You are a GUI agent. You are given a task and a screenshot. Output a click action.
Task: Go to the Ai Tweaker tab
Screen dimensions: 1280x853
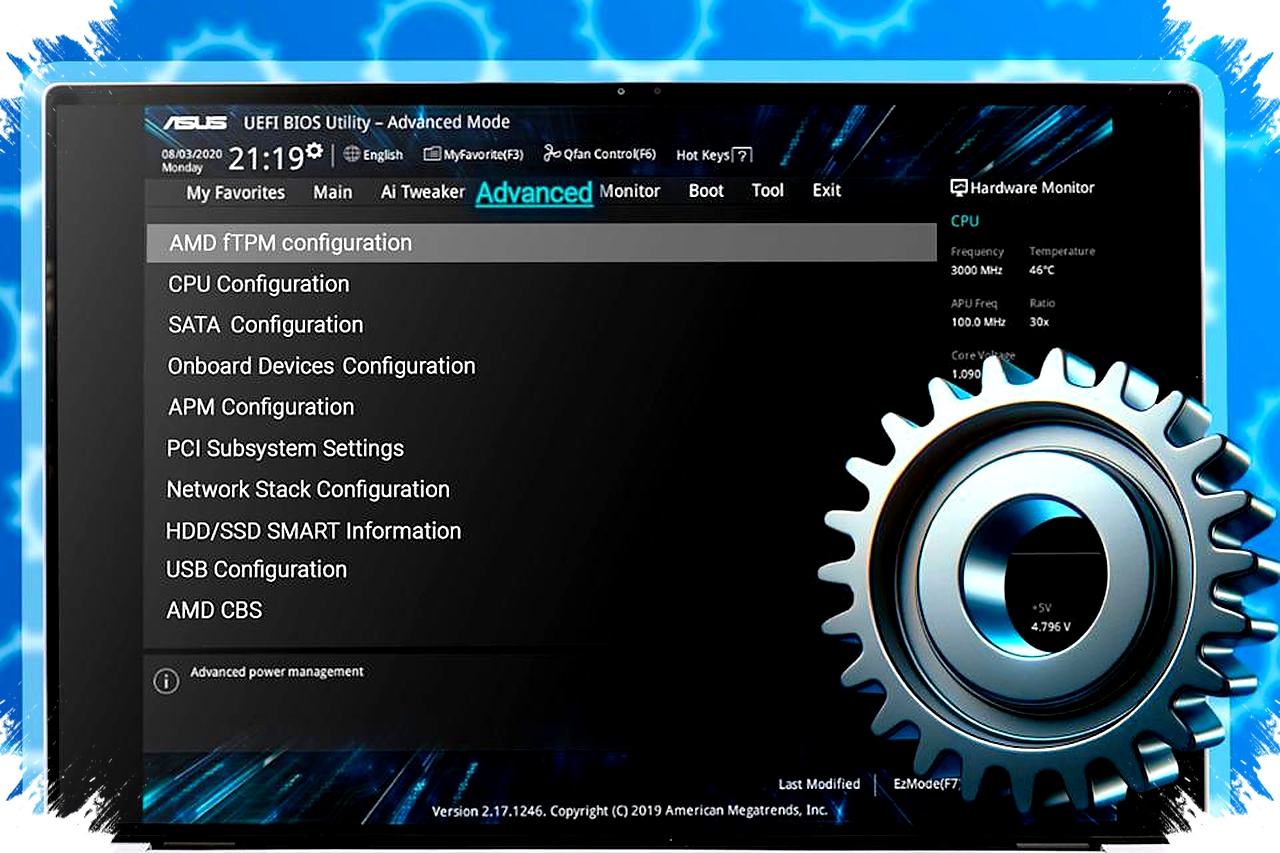pos(422,192)
